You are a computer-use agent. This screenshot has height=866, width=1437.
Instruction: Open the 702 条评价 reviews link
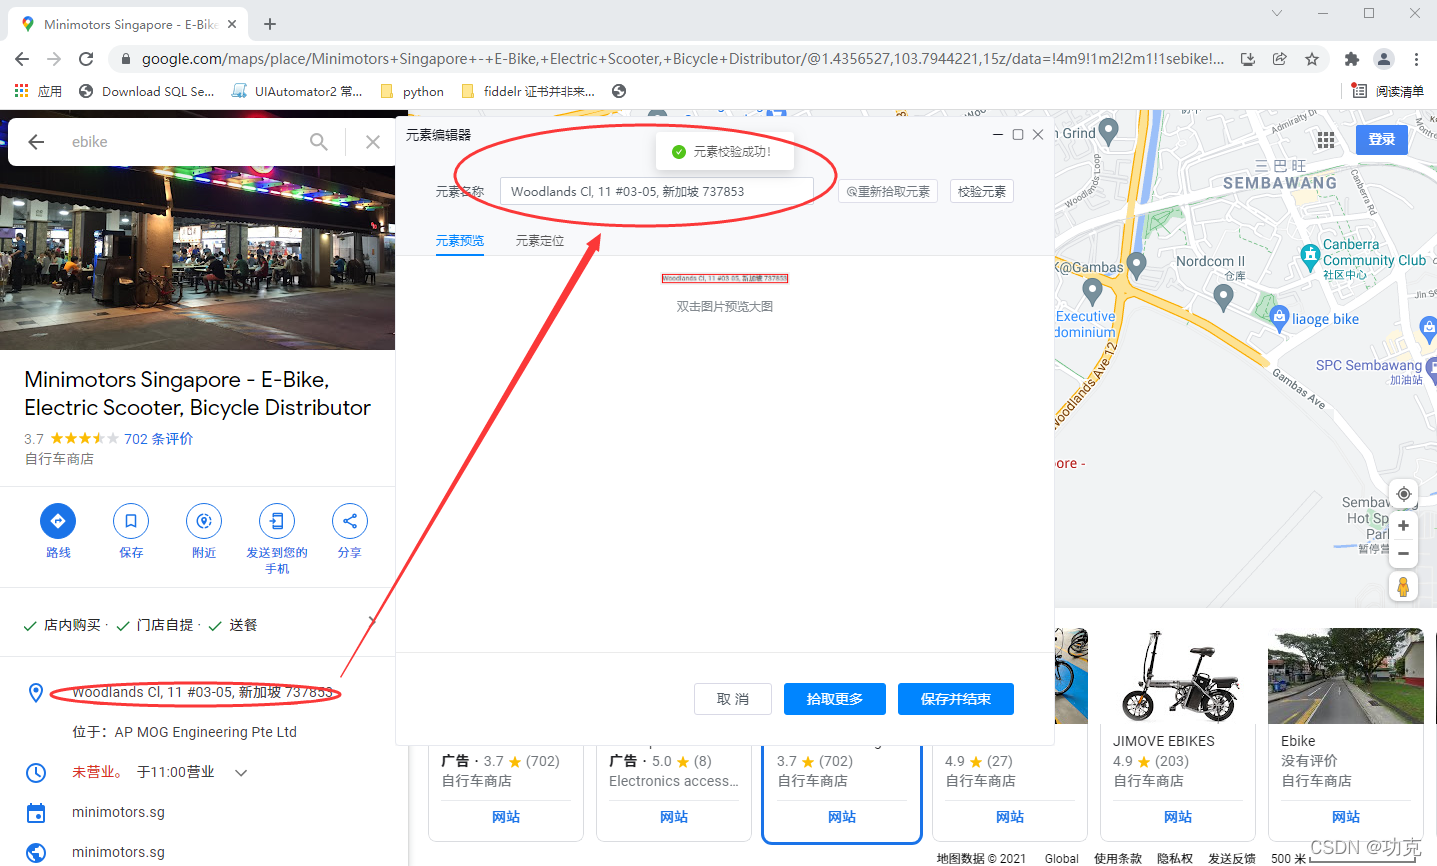coord(158,439)
